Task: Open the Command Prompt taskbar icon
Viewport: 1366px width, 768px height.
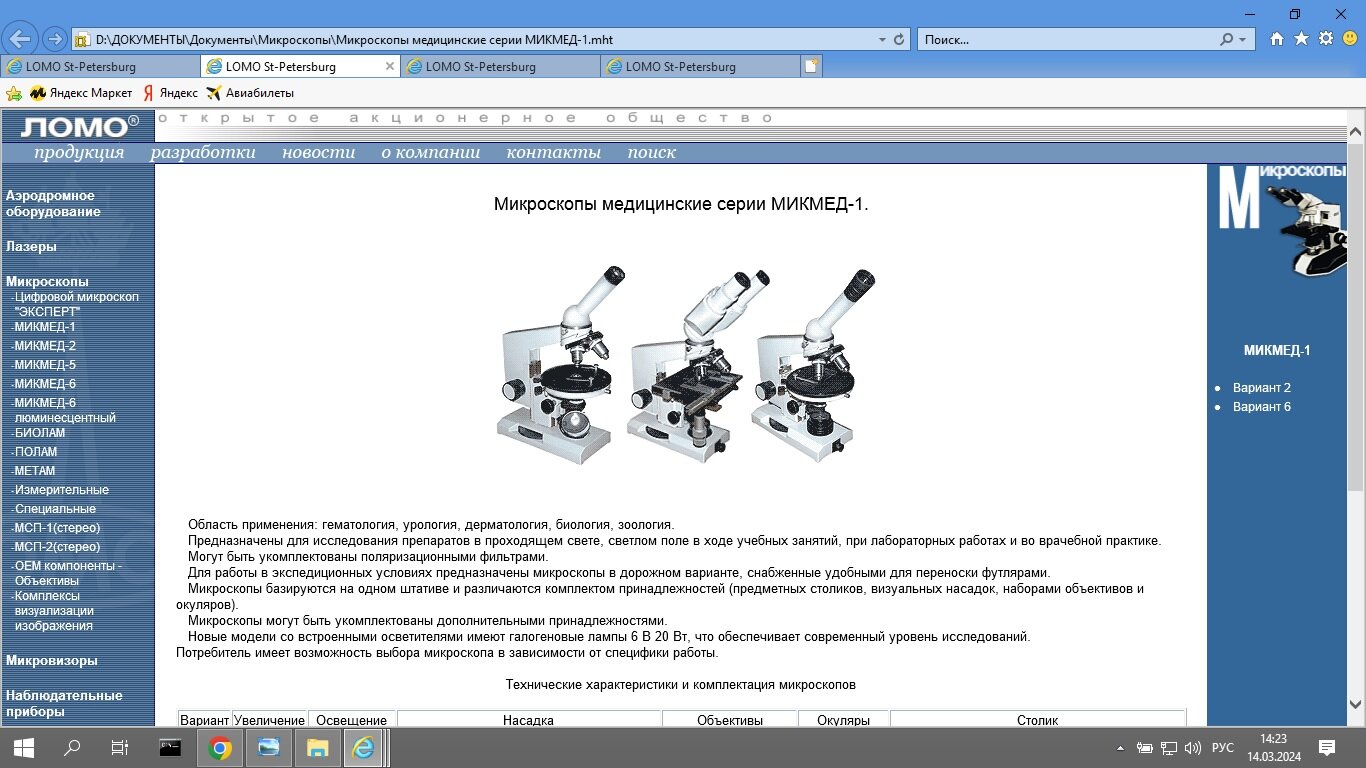Action: pyautogui.click(x=171, y=747)
